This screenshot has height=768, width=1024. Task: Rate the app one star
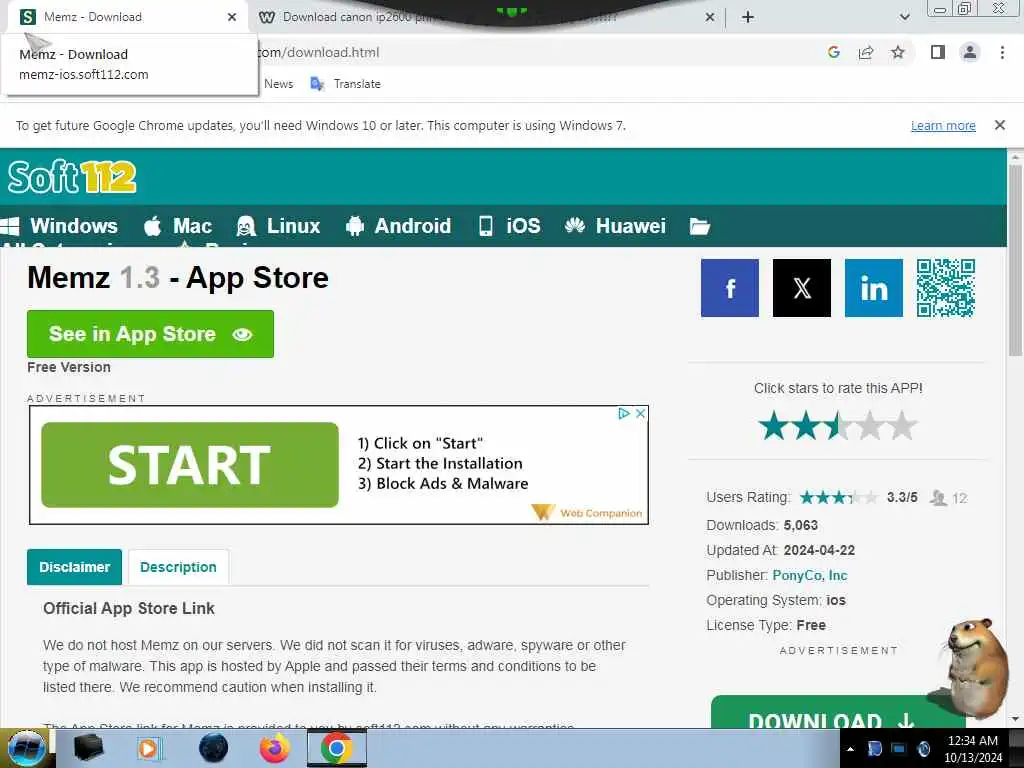774,426
